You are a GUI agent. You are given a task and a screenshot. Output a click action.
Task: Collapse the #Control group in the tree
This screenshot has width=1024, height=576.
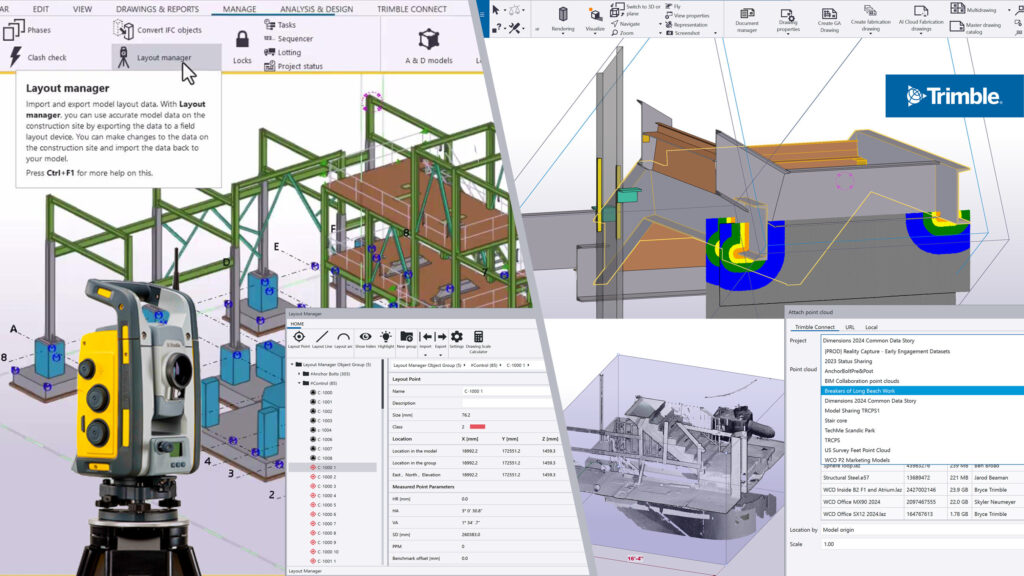(x=297, y=382)
